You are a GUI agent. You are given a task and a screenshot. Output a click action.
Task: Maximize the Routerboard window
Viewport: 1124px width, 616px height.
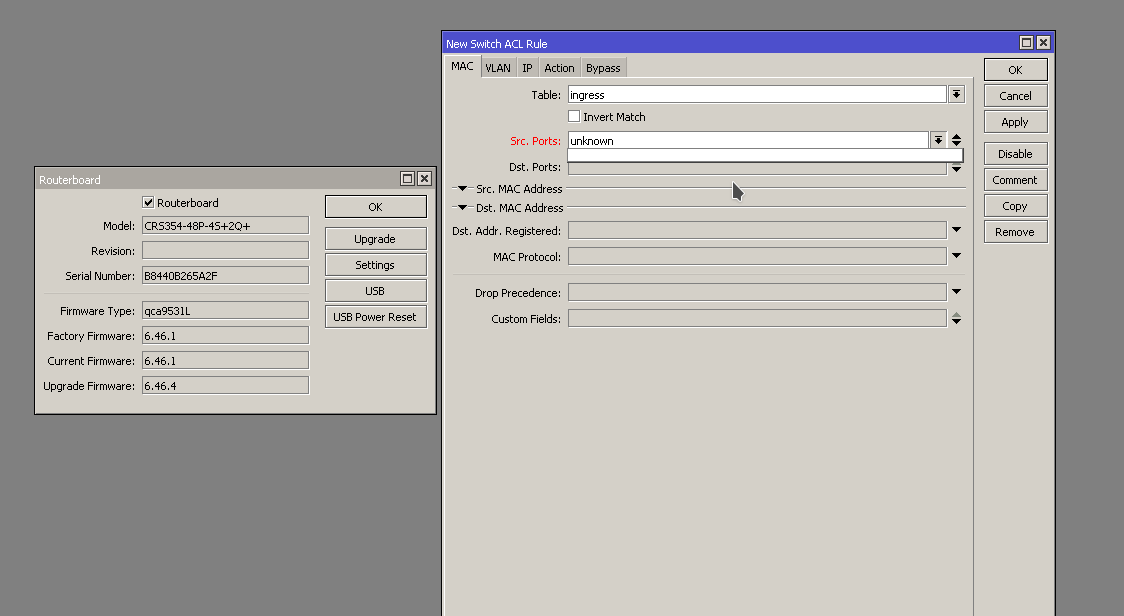pyautogui.click(x=407, y=179)
